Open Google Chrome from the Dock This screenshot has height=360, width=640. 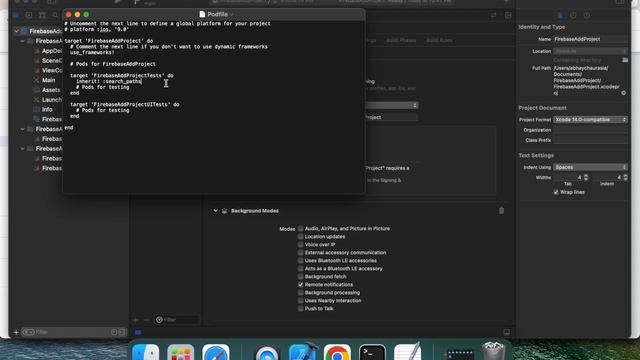coord(337,352)
